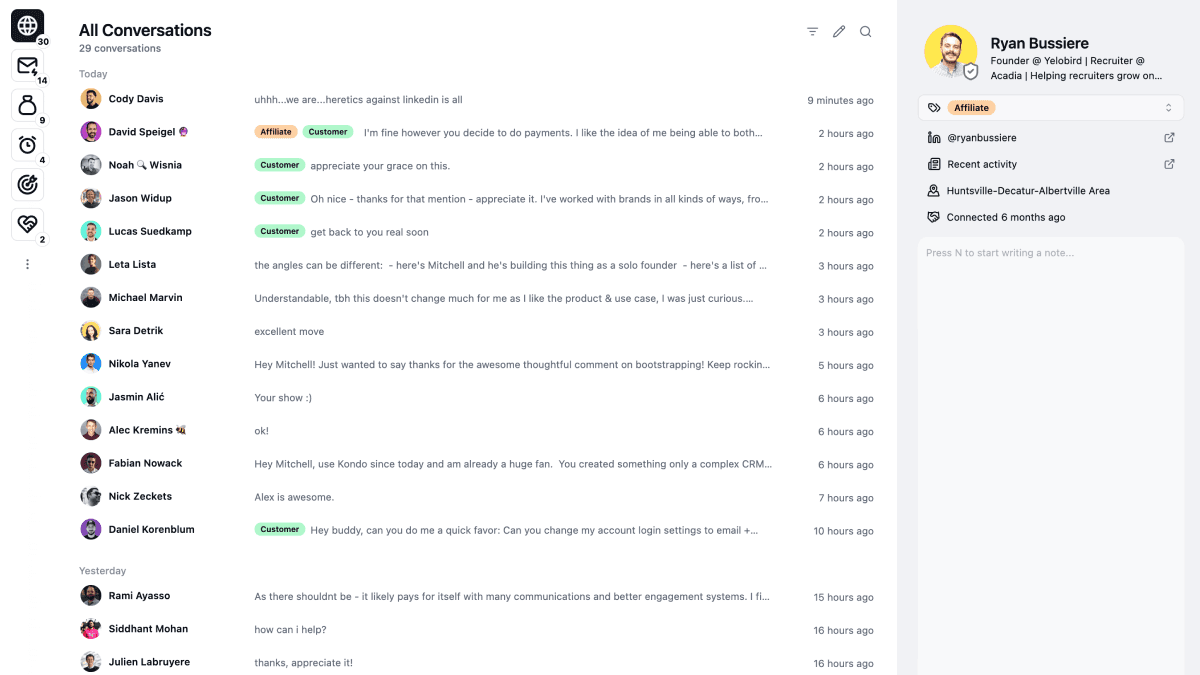This screenshot has height=675, width=1200.
Task: Change the Affiliate tag using its selector
Action: 1168,107
